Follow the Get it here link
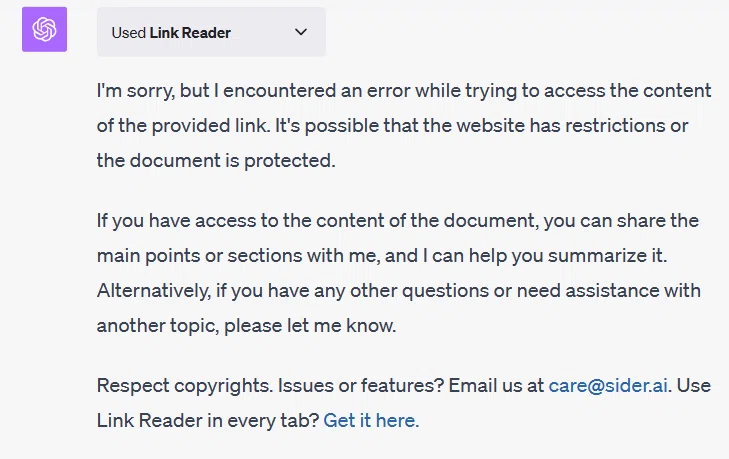 pos(371,420)
